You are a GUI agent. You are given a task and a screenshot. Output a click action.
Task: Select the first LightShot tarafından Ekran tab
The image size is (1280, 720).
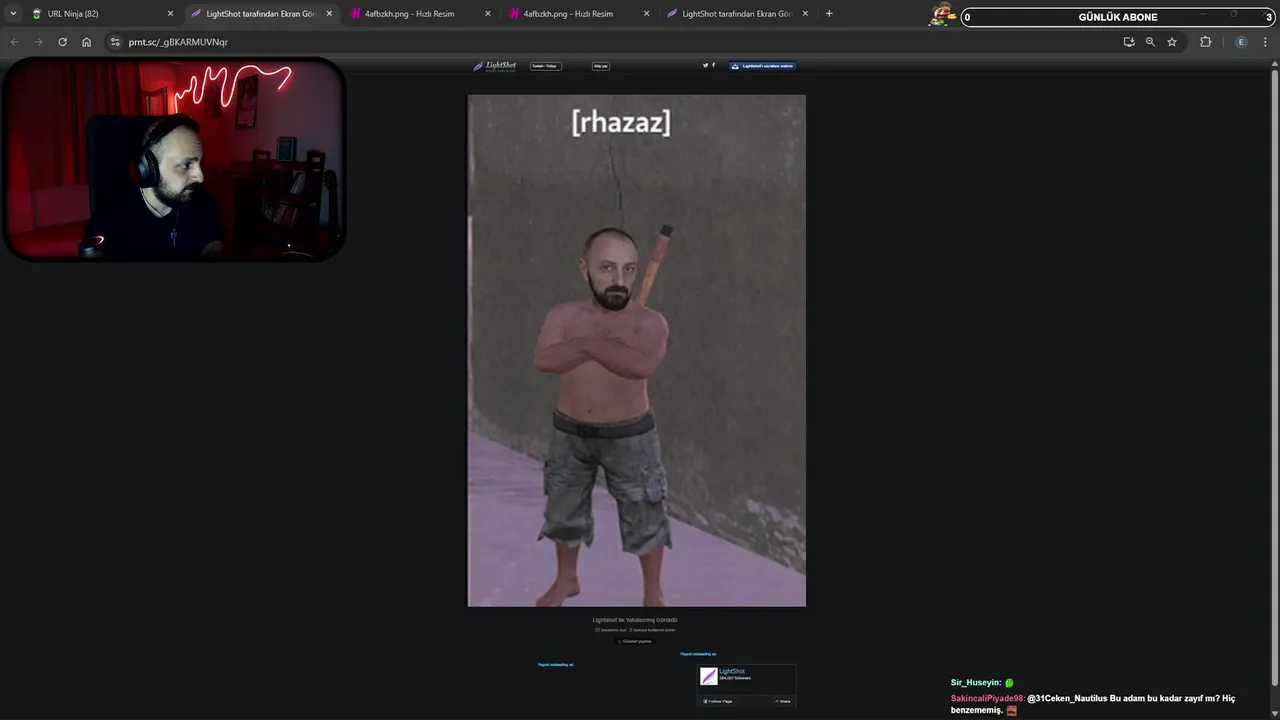(262, 14)
